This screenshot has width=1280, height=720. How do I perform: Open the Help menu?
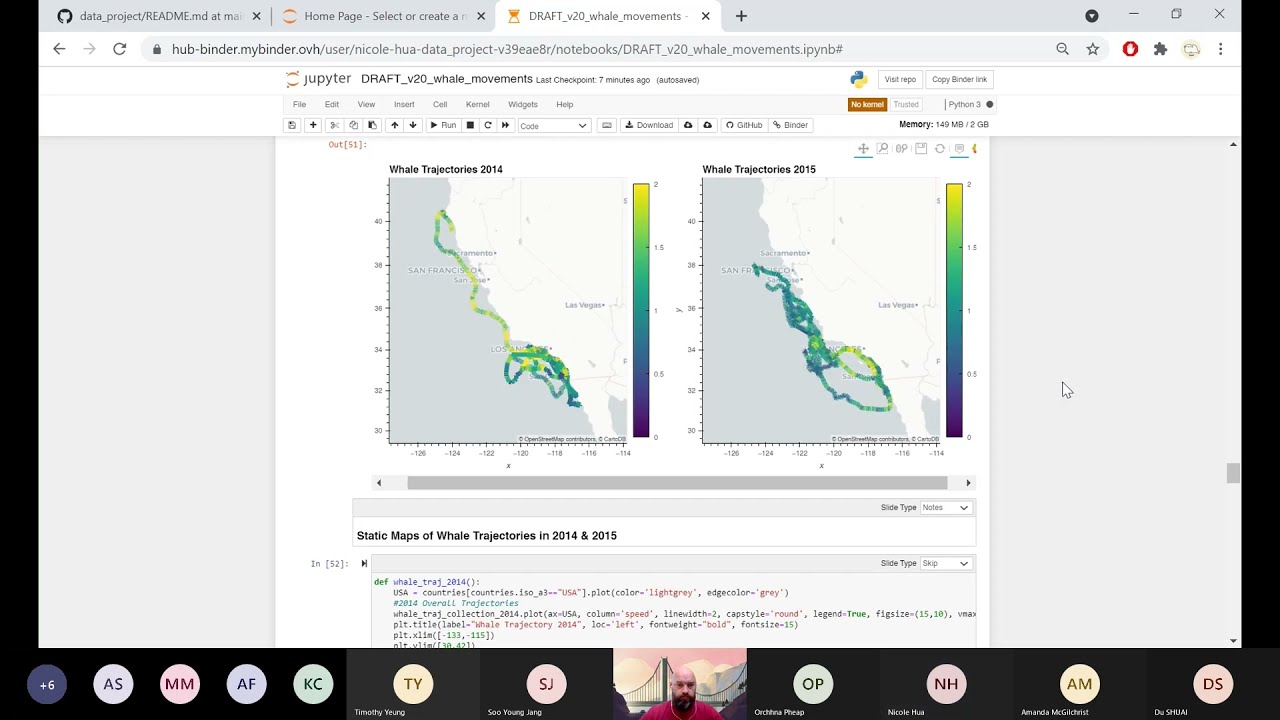564,104
